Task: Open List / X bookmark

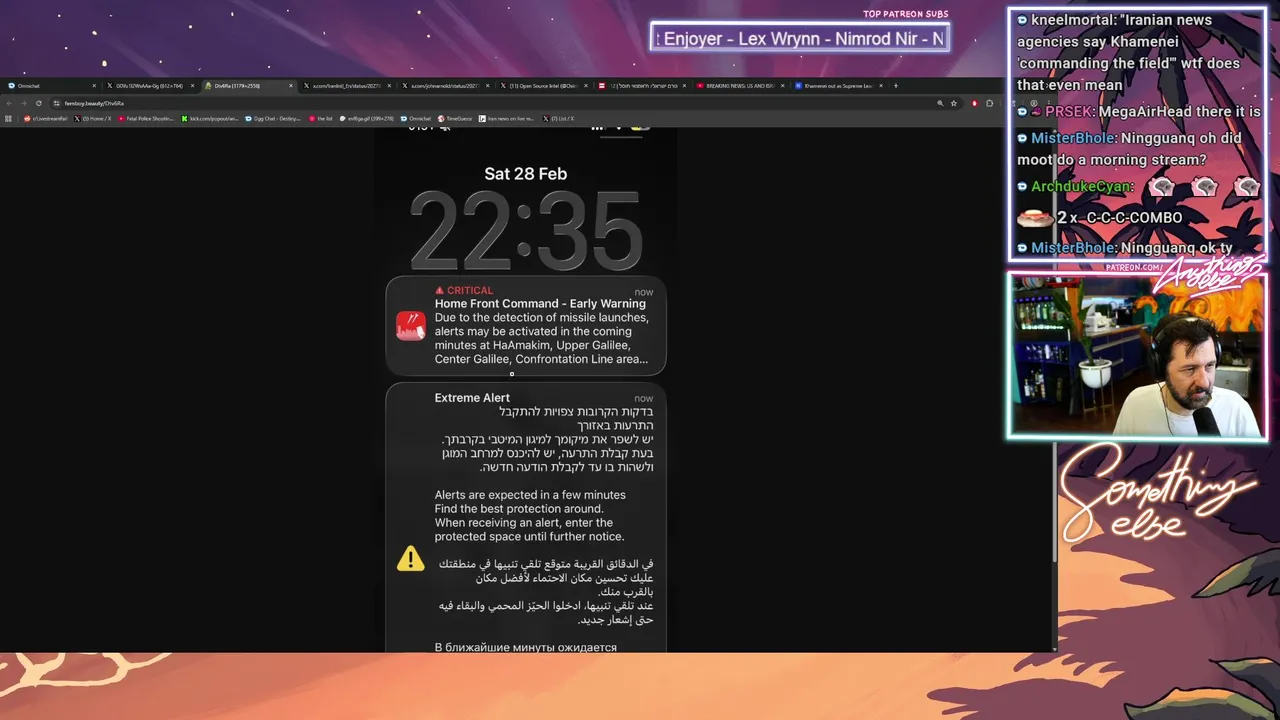Action: (558, 118)
